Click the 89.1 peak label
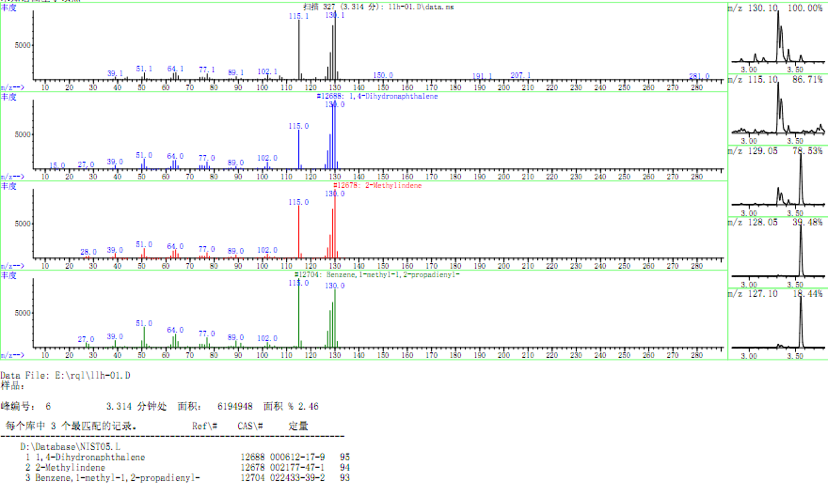828x497 pixels. (x=236, y=72)
